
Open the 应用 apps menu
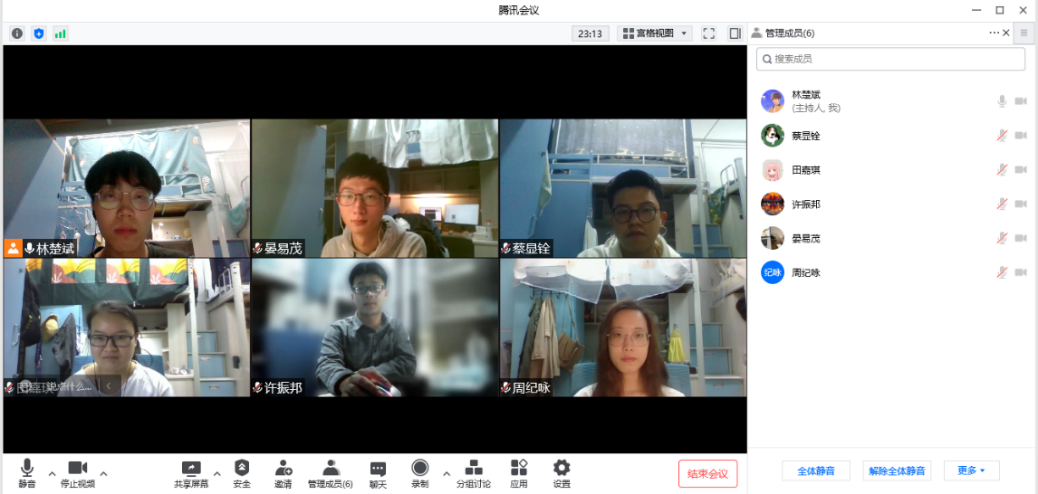pos(518,473)
